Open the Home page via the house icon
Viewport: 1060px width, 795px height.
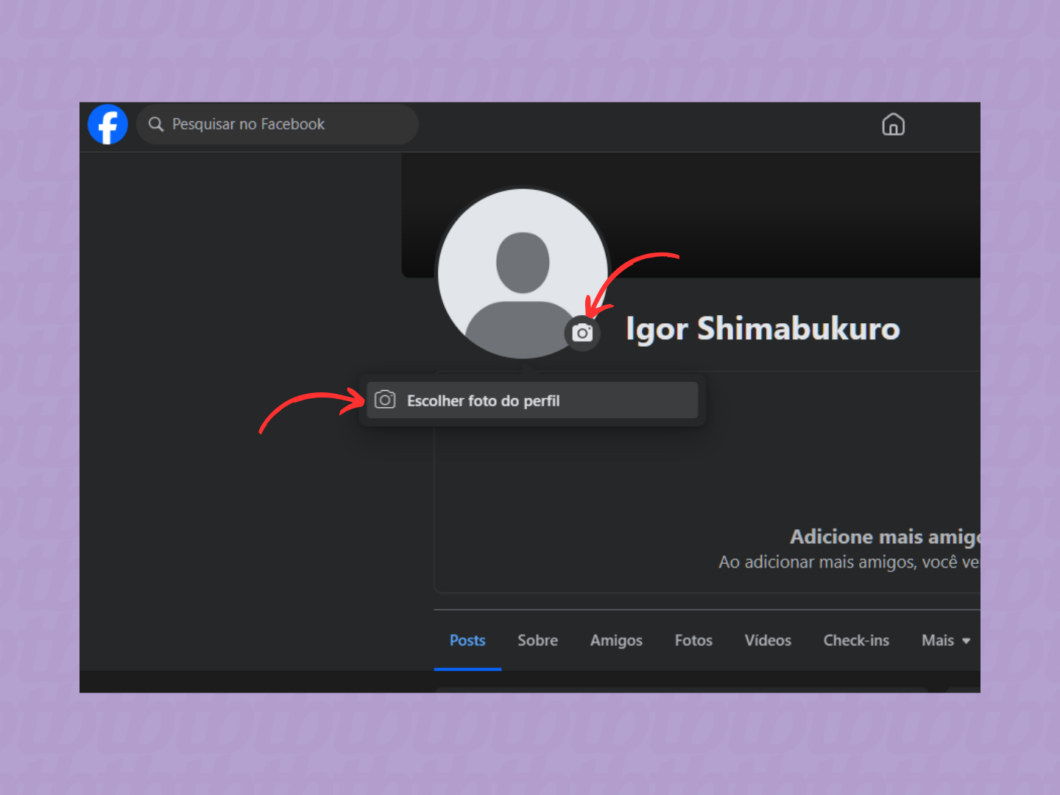pyautogui.click(x=893, y=124)
